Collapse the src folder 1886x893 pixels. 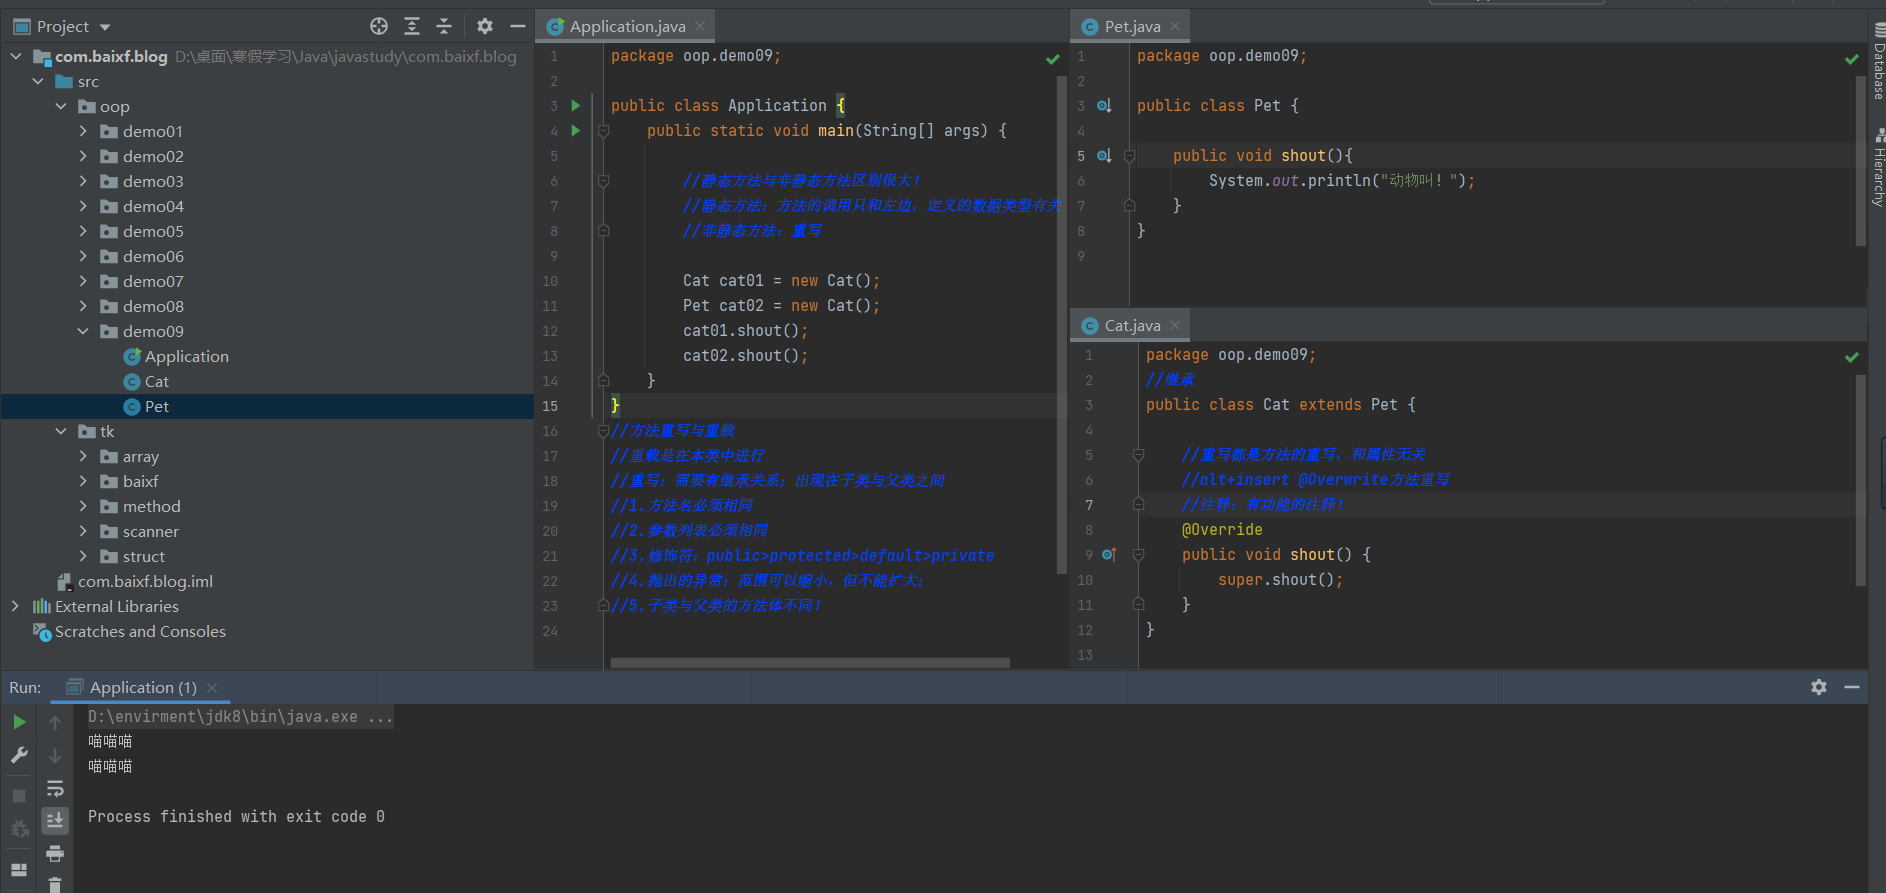(38, 82)
